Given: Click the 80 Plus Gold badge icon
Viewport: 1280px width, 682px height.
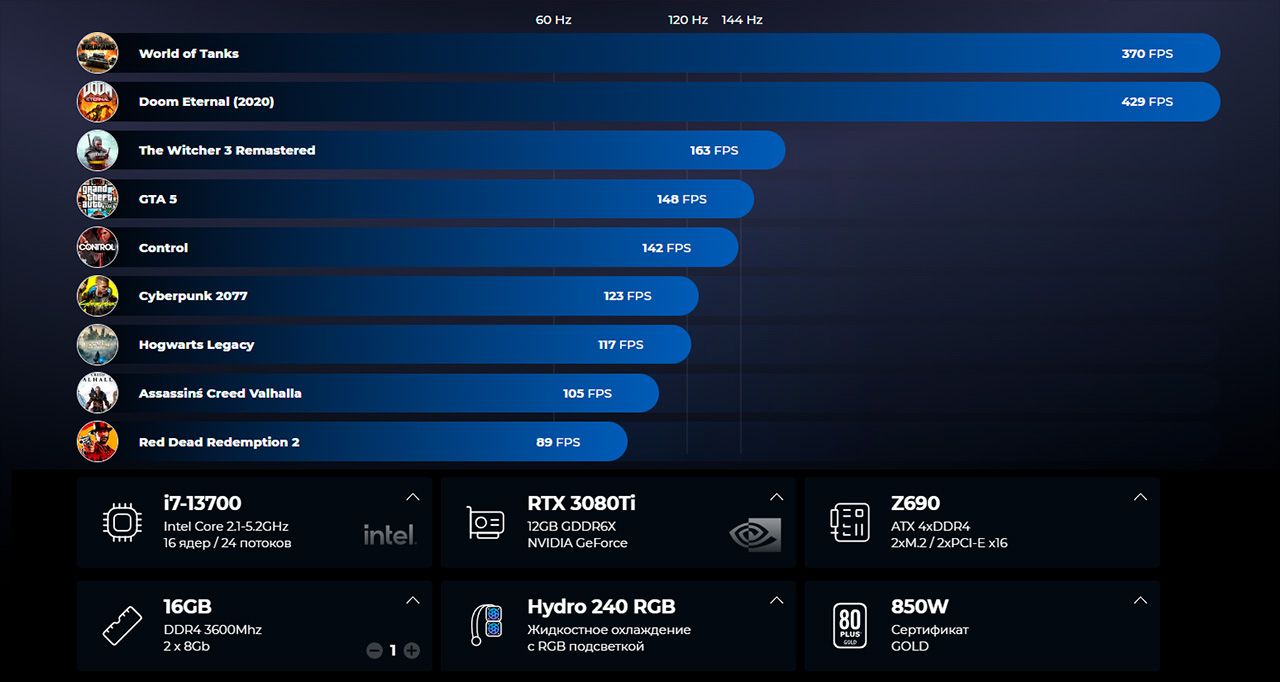Looking at the screenshot, I should point(850,625).
